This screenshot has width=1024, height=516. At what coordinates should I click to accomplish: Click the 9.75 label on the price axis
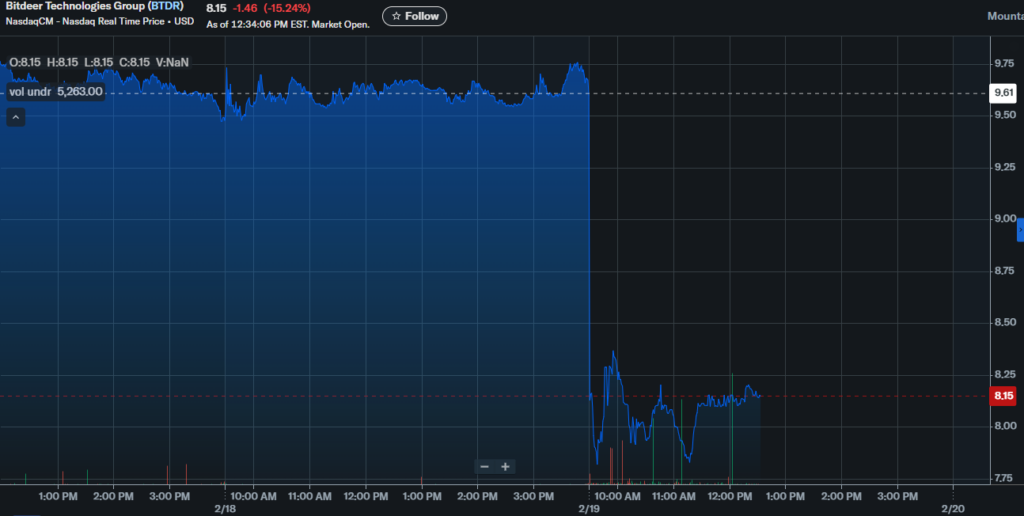click(1004, 63)
